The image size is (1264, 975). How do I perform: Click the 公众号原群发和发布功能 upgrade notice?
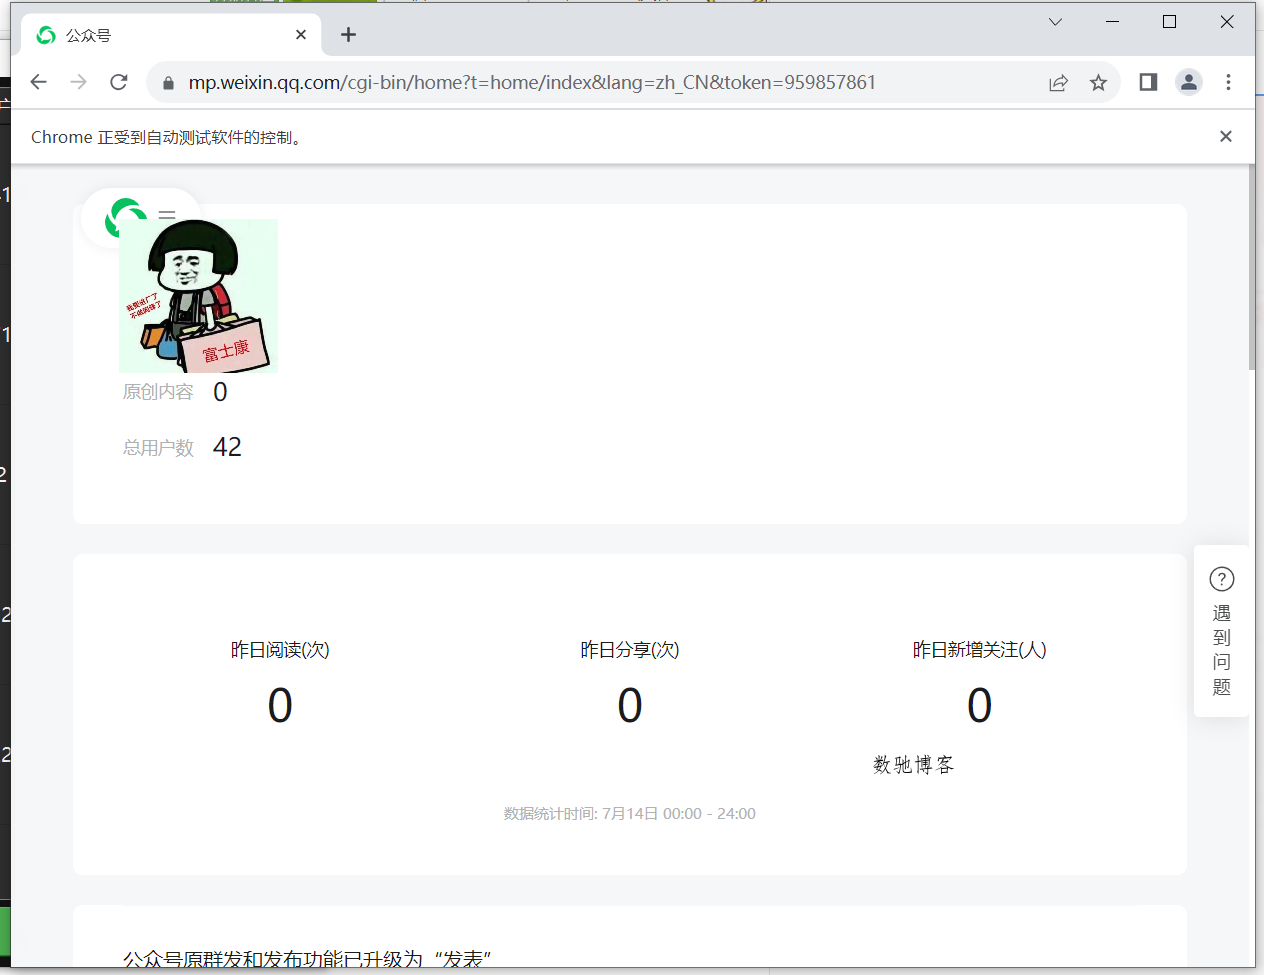coord(307,958)
